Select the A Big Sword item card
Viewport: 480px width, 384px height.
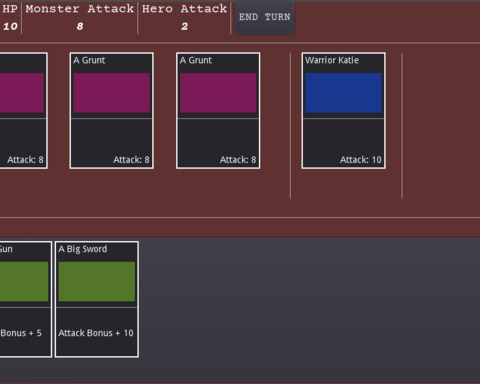(x=97, y=299)
